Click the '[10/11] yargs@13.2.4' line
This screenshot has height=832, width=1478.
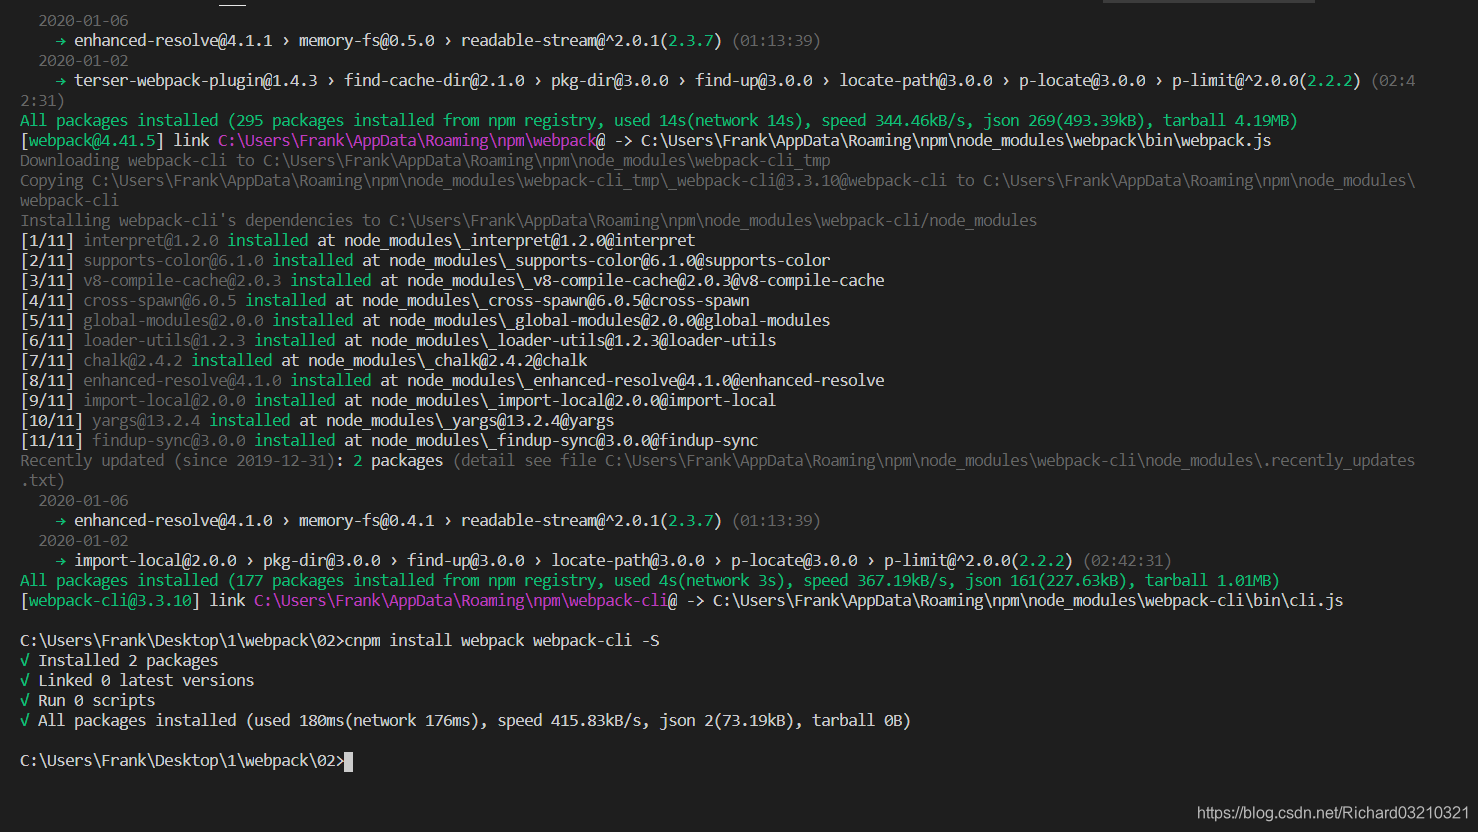point(317,420)
